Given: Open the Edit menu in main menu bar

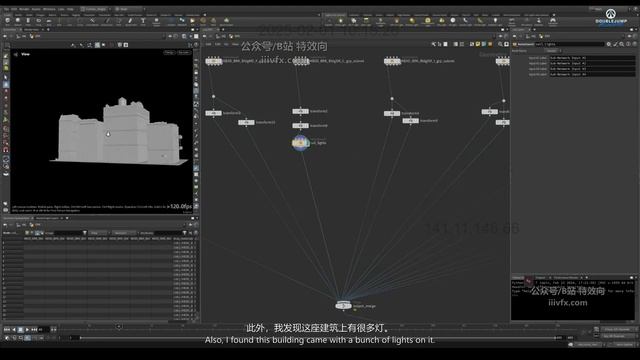Looking at the screenshot, I should pos(14,9).
